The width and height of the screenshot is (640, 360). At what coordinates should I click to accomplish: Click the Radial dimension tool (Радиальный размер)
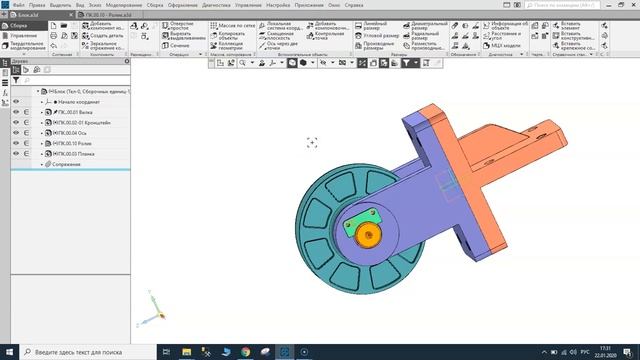pos(421,36)
